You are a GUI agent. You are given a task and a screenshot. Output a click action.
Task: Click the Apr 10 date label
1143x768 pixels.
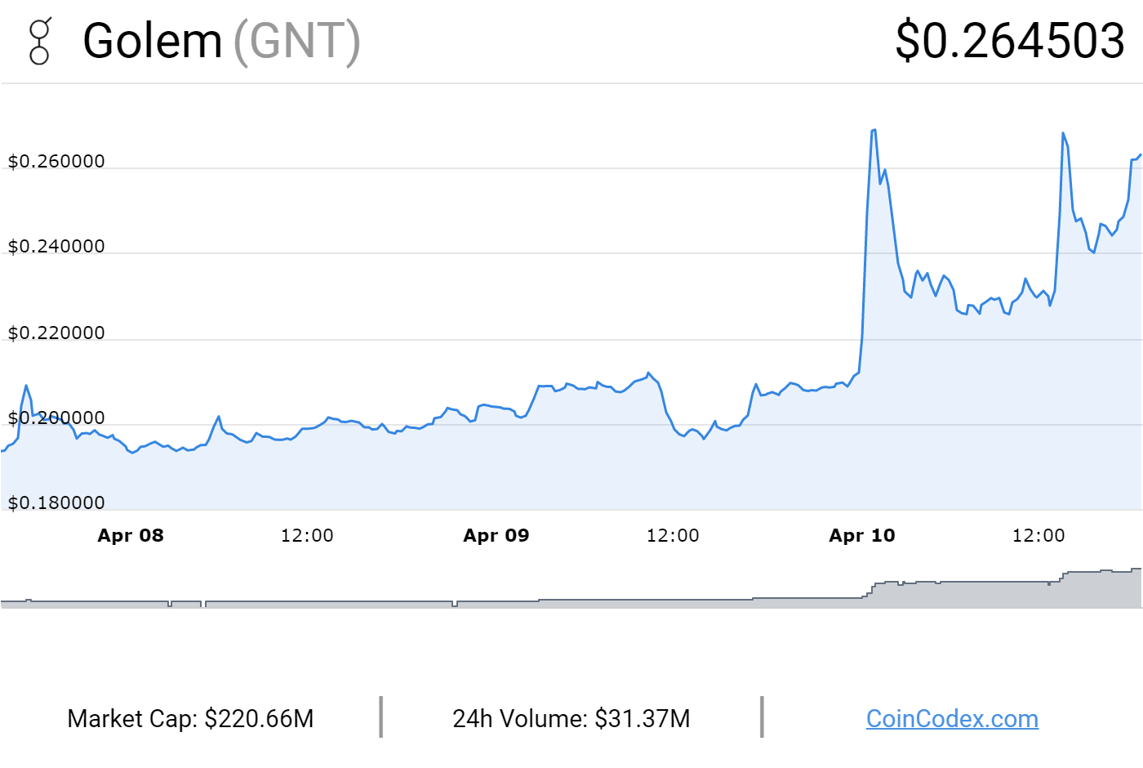(862, 536)
